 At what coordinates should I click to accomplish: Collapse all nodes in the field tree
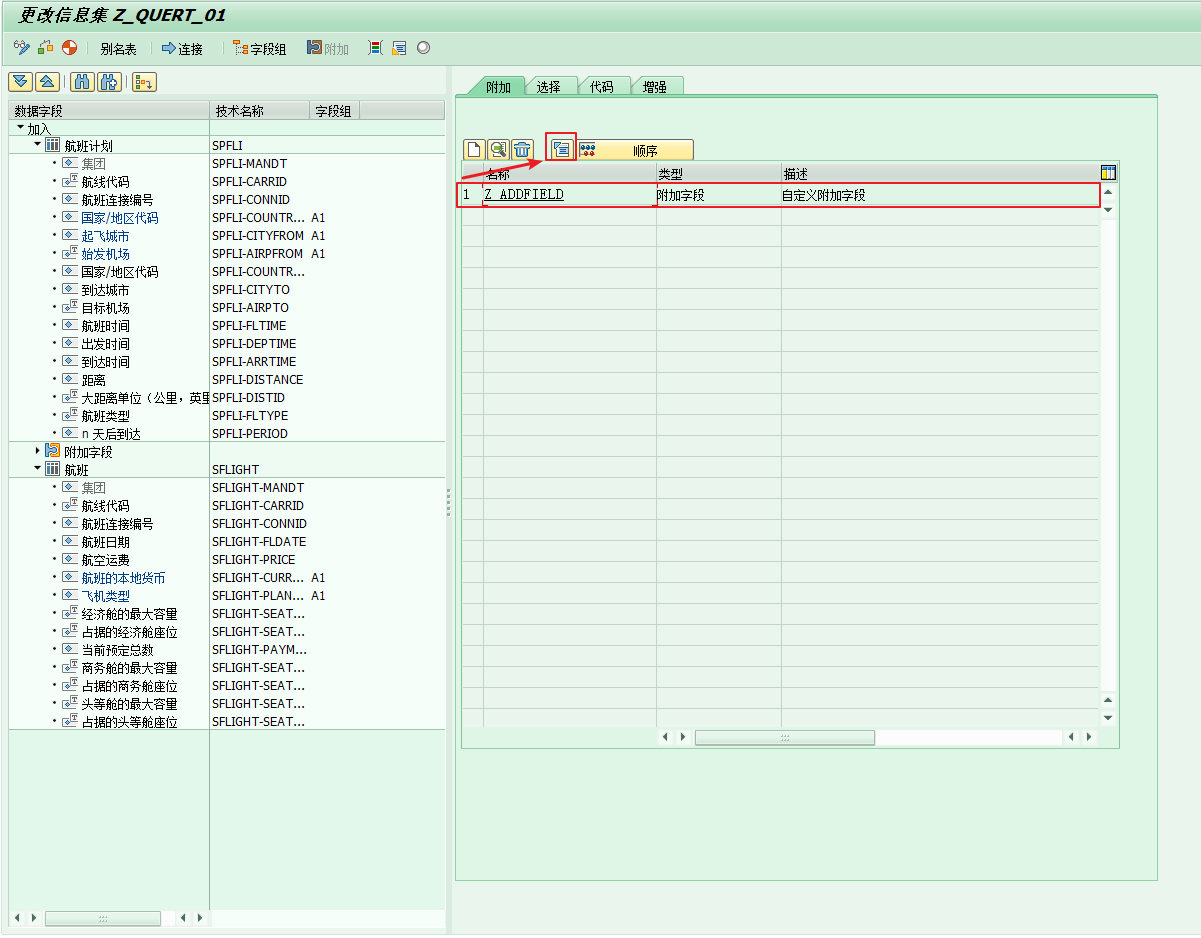point(46,82)
